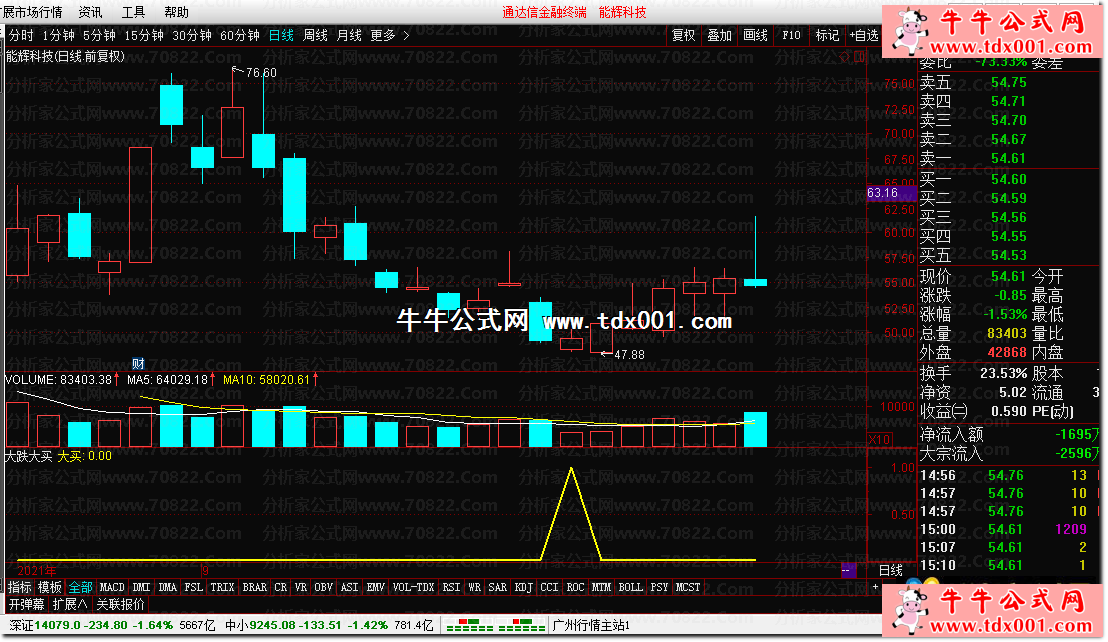Switch to the 60分钟 period tab
1108x642 pixels.
(240, 35)
